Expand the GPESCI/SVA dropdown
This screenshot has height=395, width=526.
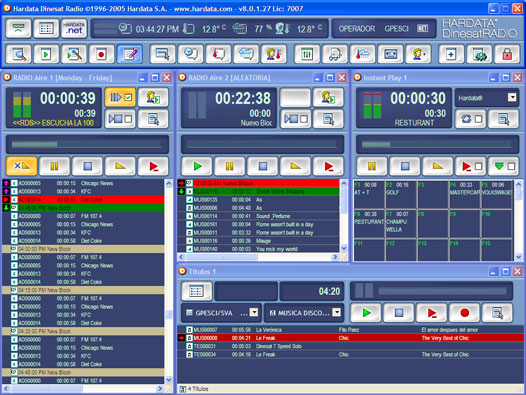click(x=254, y=313)
